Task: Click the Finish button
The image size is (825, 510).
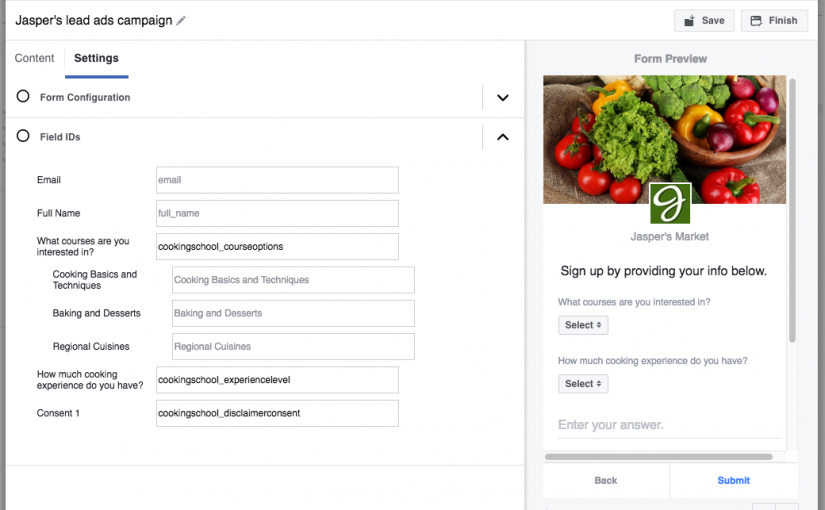Action: tap(774, 21)
